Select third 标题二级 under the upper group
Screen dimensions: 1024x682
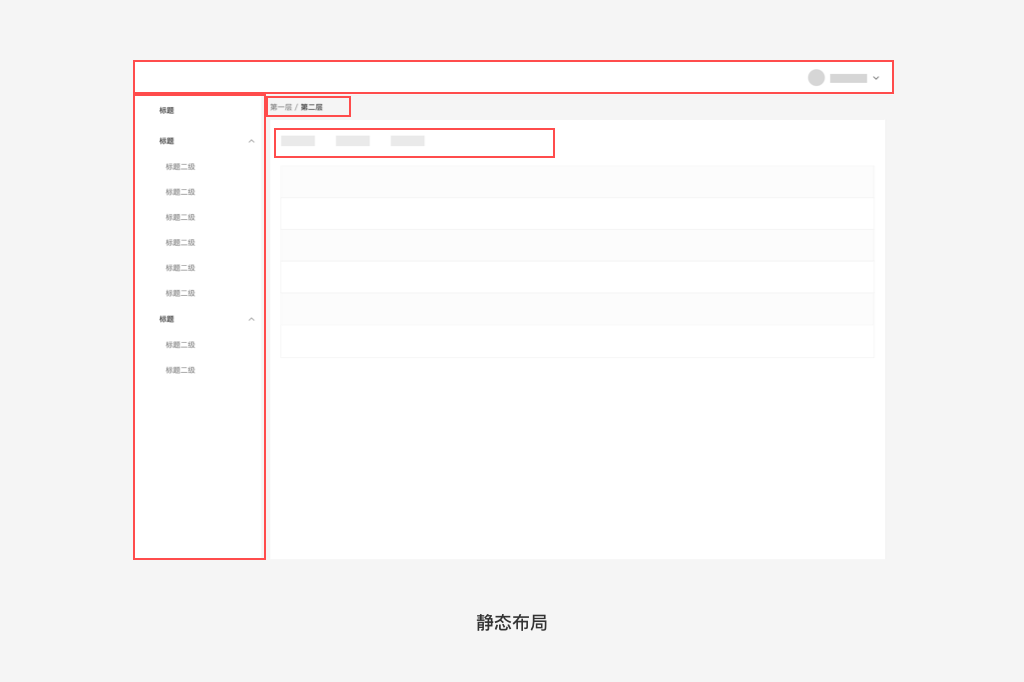(x=180, y=218)
